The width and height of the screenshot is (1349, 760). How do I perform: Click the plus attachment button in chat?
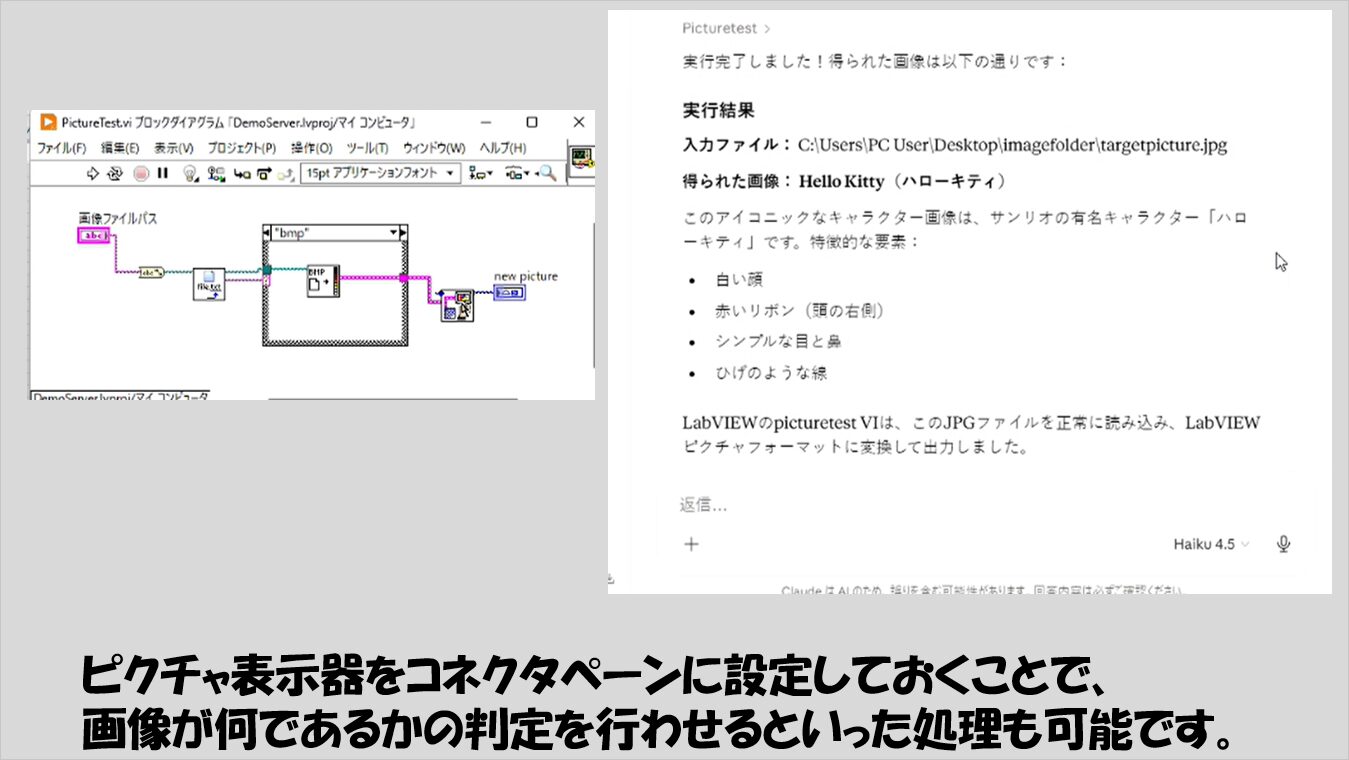pos(691,544)
